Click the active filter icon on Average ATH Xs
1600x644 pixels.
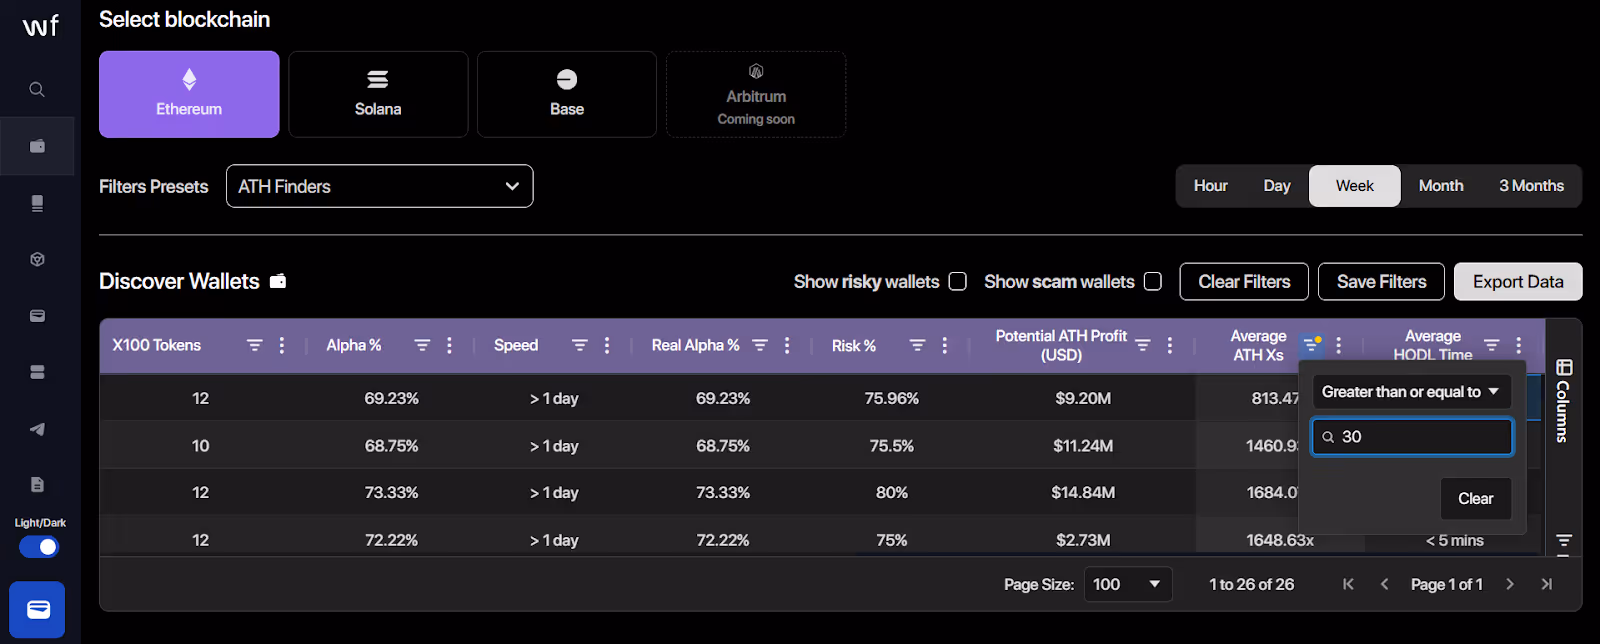pos(1311,345)
